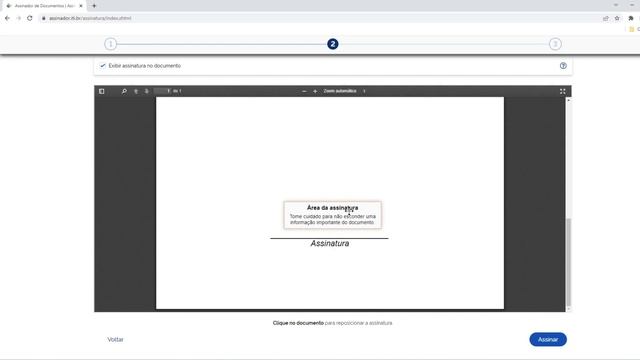Select the Assinador de Documentos tab
The width and height of the screenshot is (640, 360).
coord(44,6)
